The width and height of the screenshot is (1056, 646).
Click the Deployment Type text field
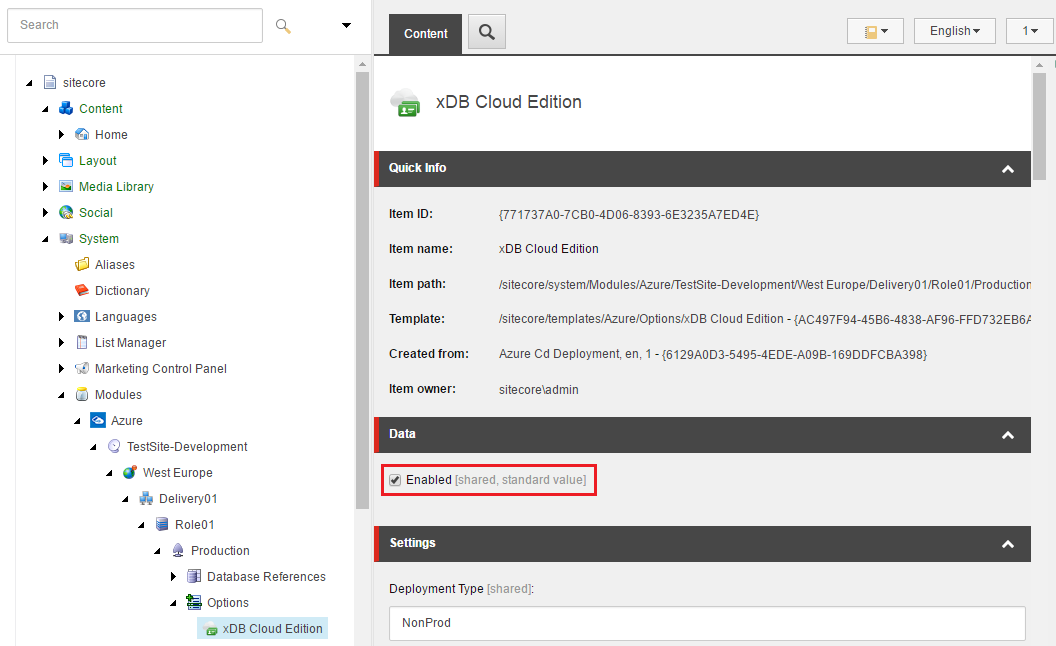(x=706, y=622)
